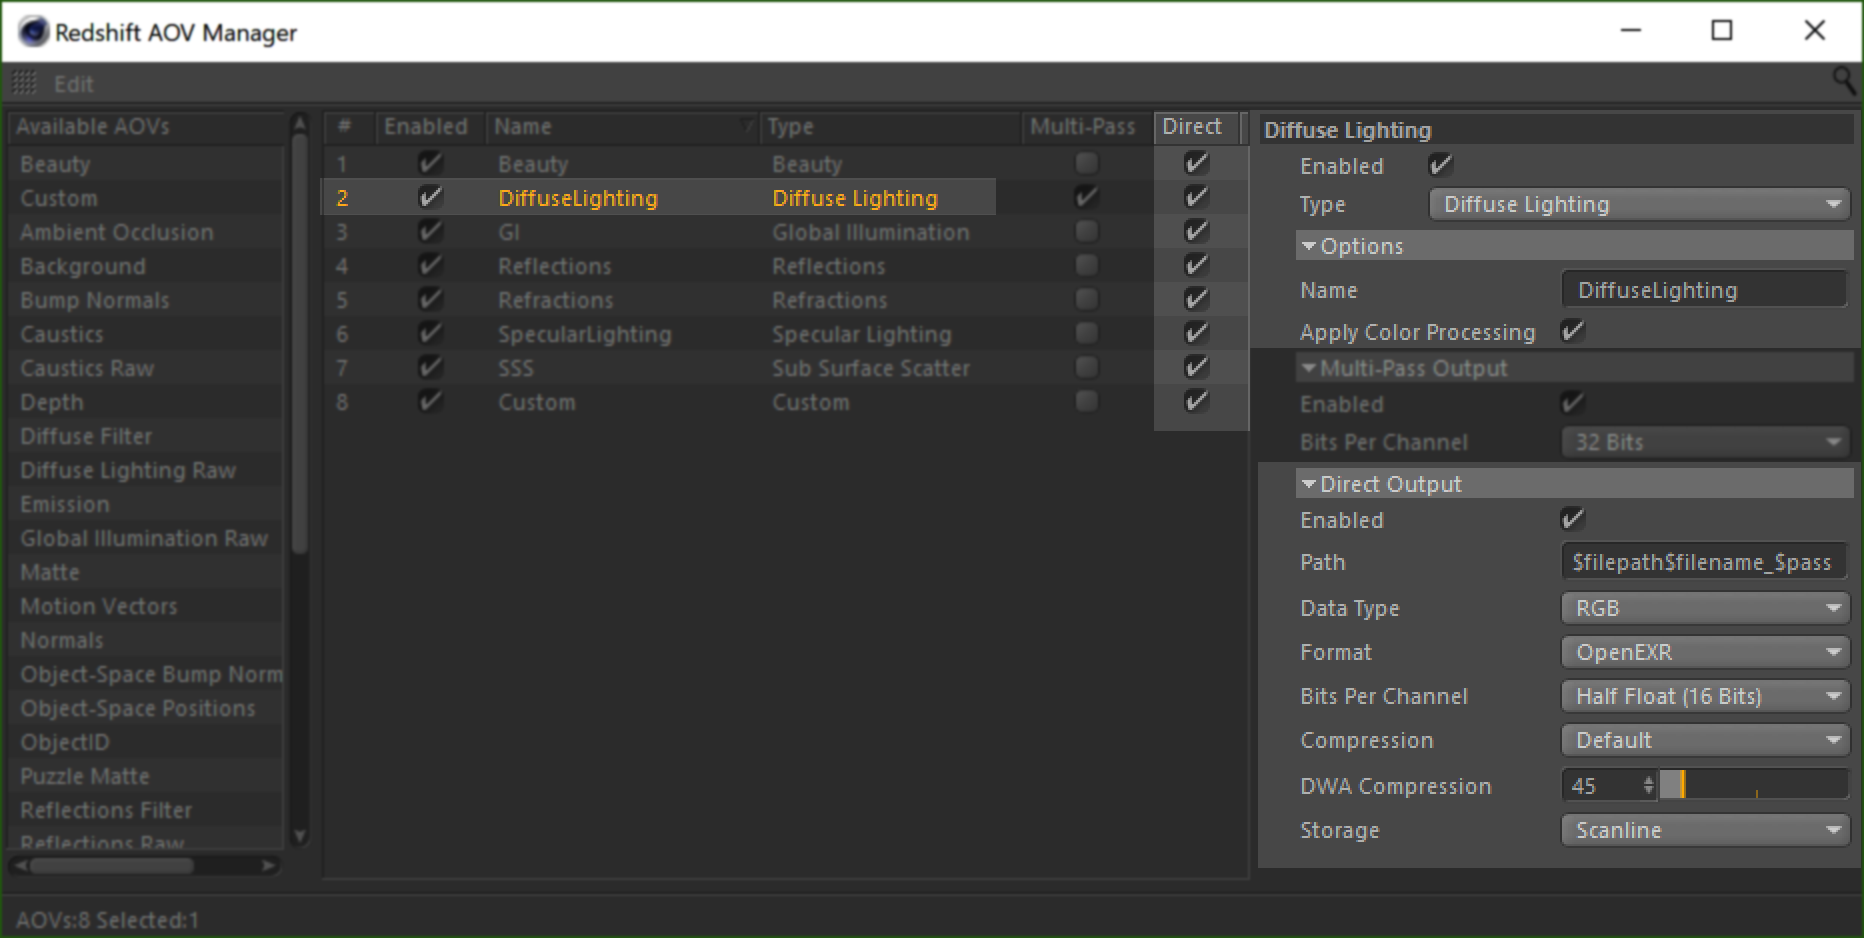1864x938 pixels.
Task: Enable Multi-Pass for the Beauty AOV
Action: [1086, 163]
